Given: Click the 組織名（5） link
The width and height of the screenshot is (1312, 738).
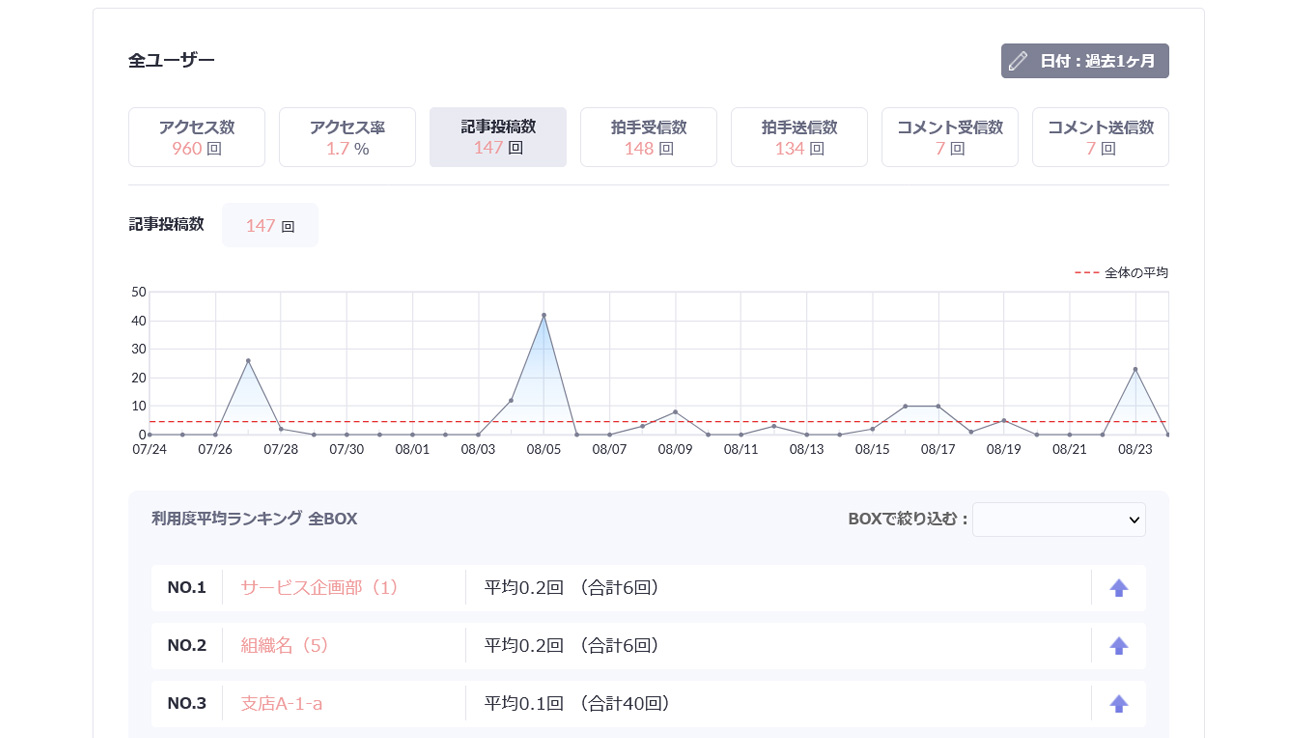Looking at the screenshot, I should [285, 646].
